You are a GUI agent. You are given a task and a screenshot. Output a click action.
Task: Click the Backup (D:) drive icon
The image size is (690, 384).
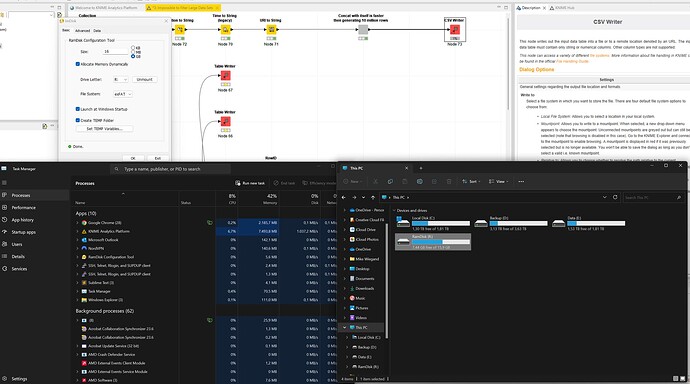tap(481, 223)
